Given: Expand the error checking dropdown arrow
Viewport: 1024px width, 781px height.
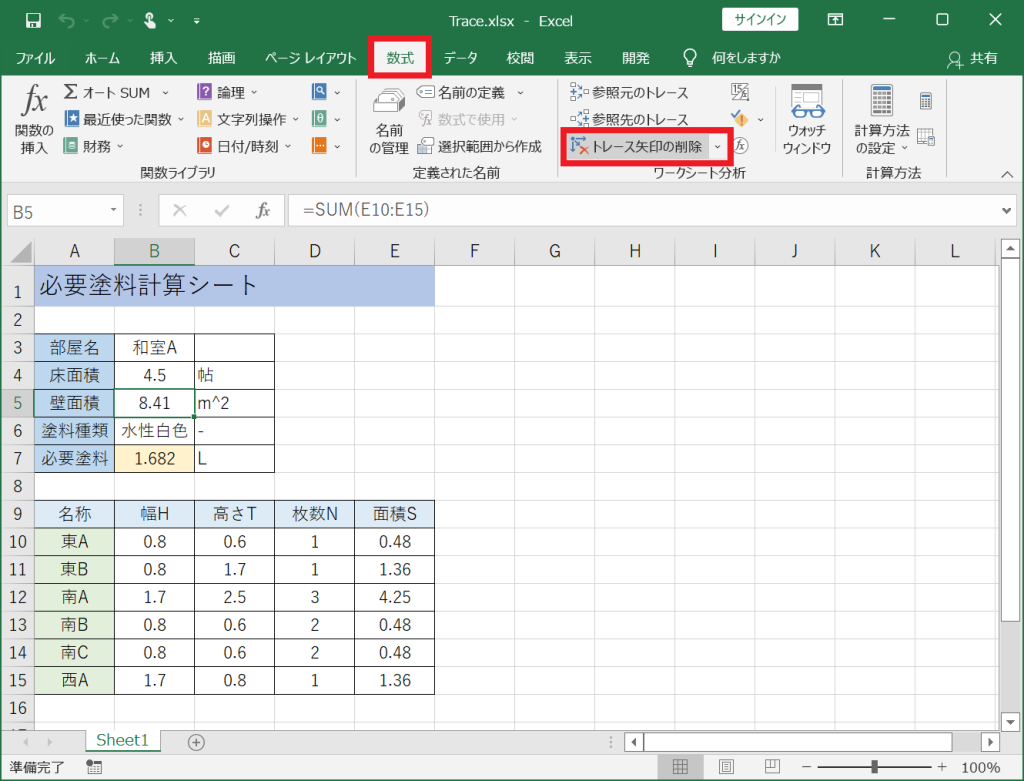Looking at the screenshot, I should [760, 120].
